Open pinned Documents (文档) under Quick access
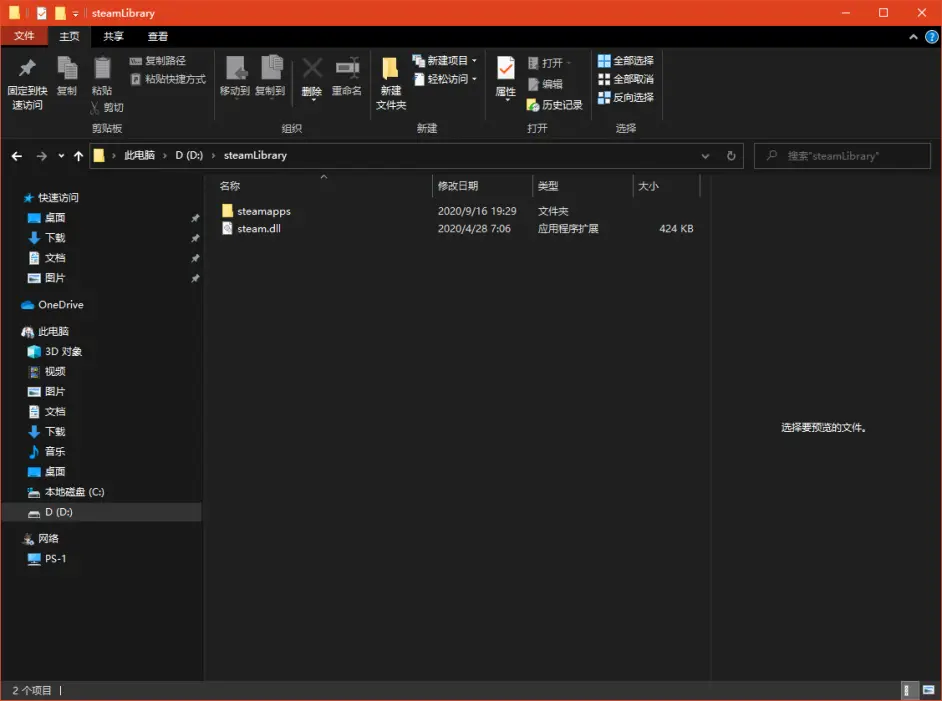This screenshot has width=942, height=701. (55, 258)
